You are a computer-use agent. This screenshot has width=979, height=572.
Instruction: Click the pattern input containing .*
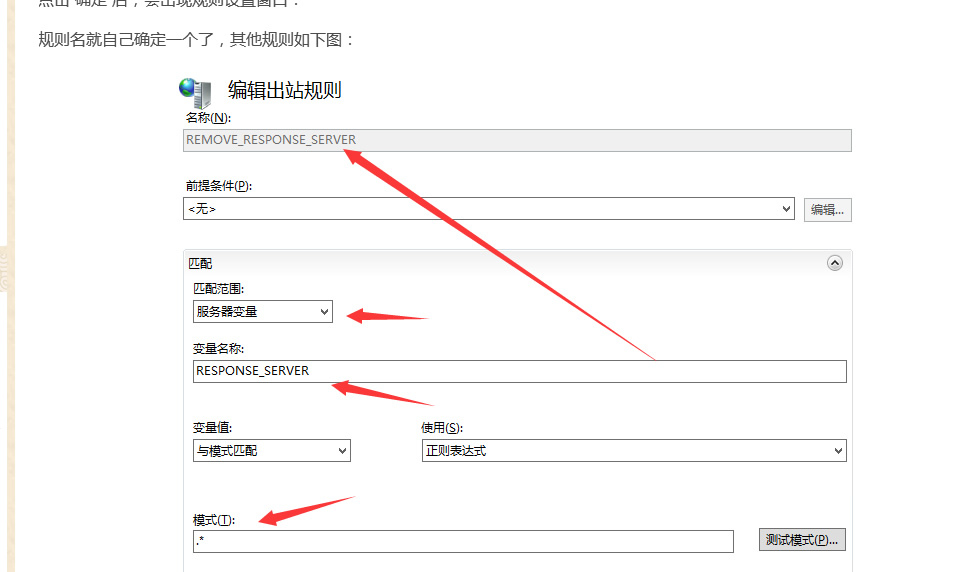tap(463, 541)
